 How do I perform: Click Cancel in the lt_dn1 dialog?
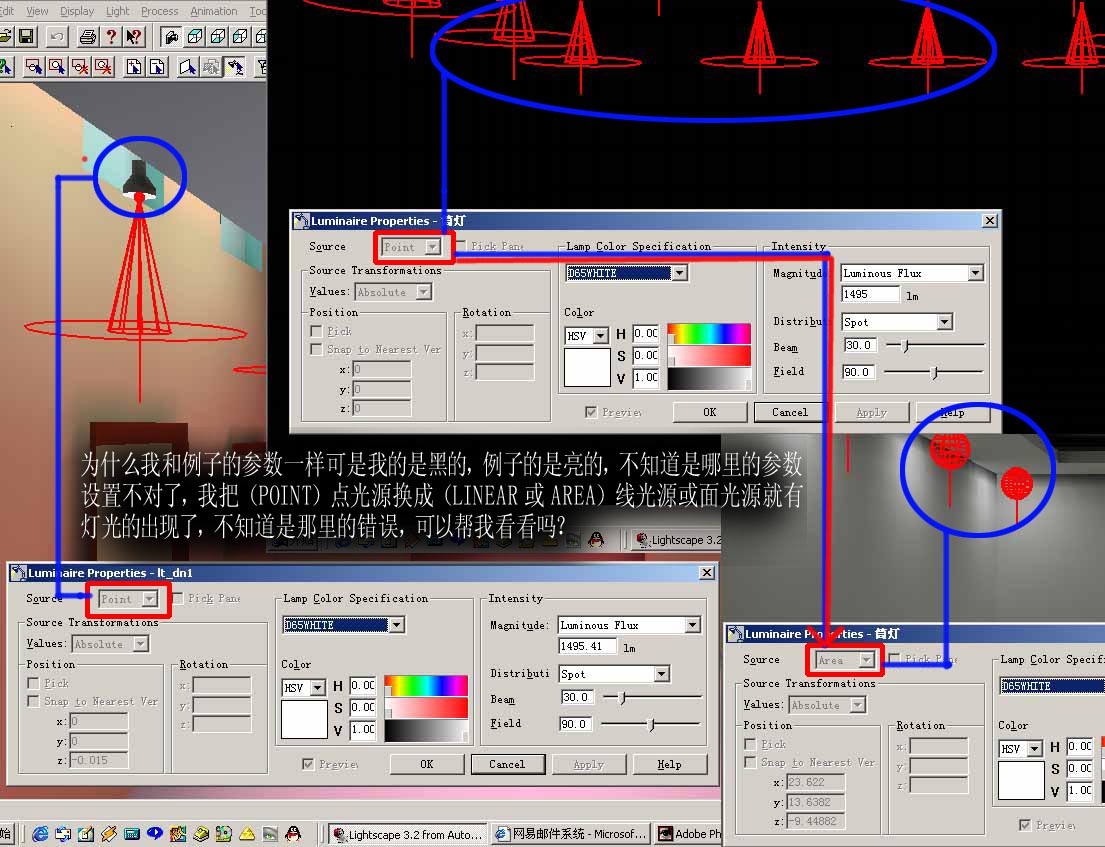pos(507,764)
